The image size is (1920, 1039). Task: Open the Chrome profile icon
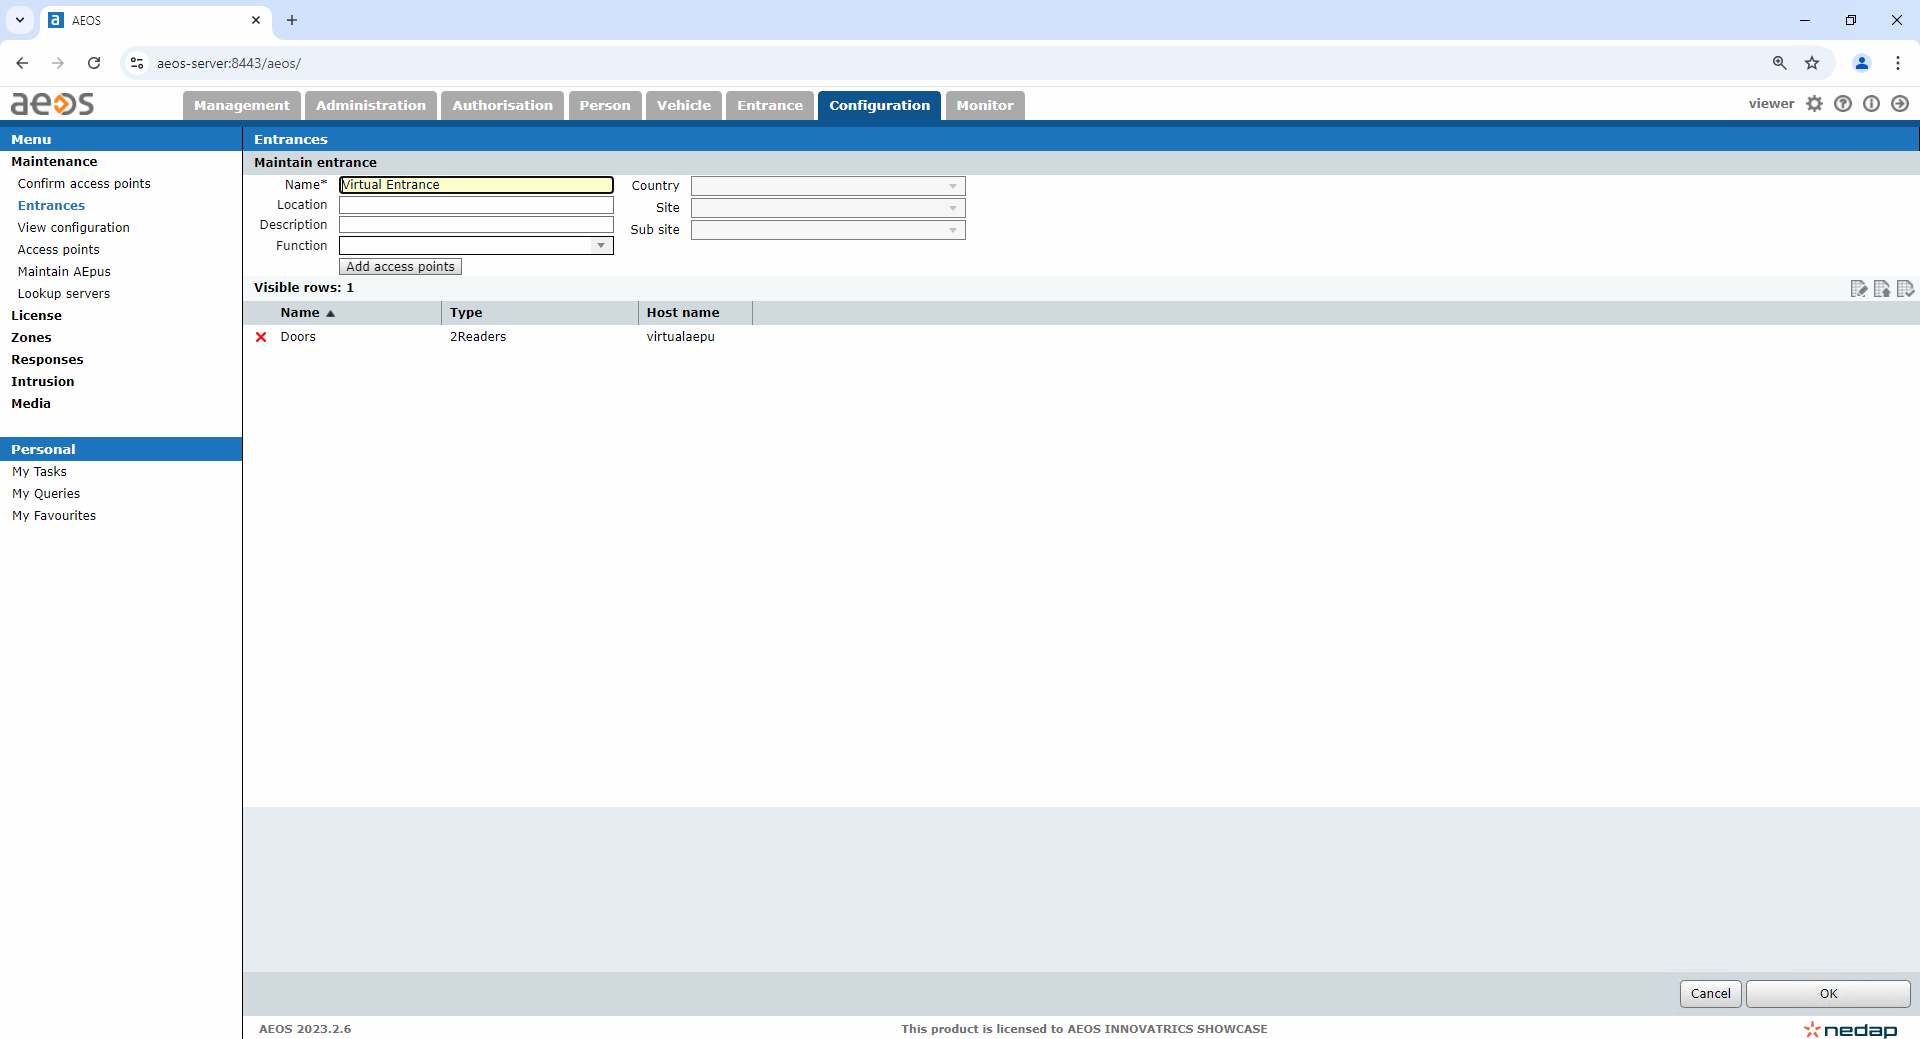1862,63
